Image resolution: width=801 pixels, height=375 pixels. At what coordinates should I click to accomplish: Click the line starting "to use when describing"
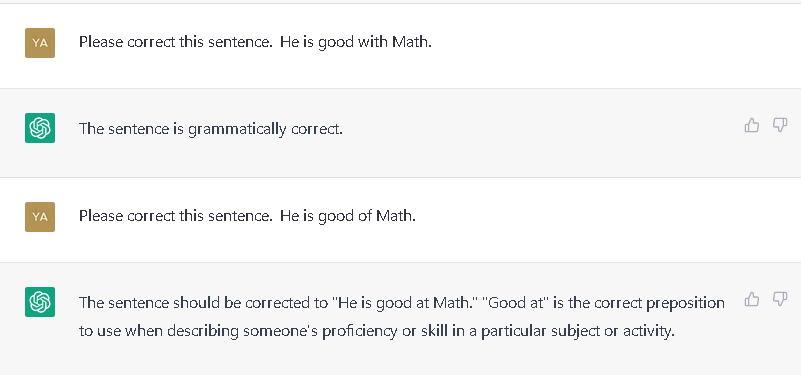click(376, 332)
